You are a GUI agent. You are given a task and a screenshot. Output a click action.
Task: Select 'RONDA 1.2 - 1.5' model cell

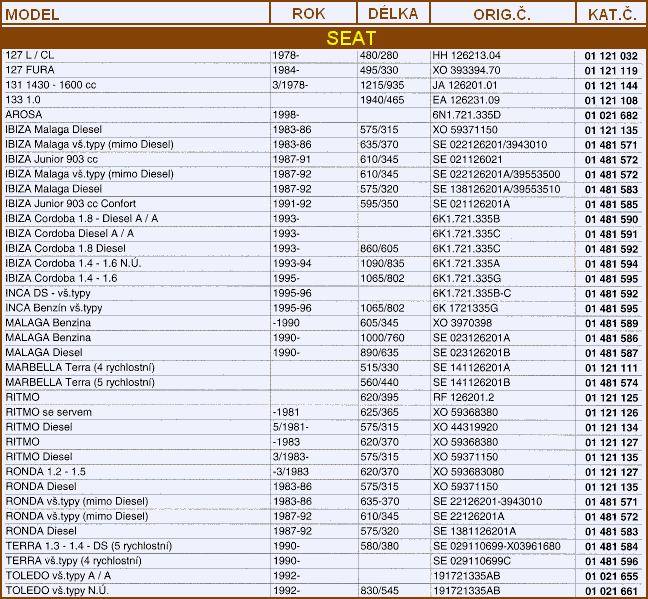coord(45,472)
